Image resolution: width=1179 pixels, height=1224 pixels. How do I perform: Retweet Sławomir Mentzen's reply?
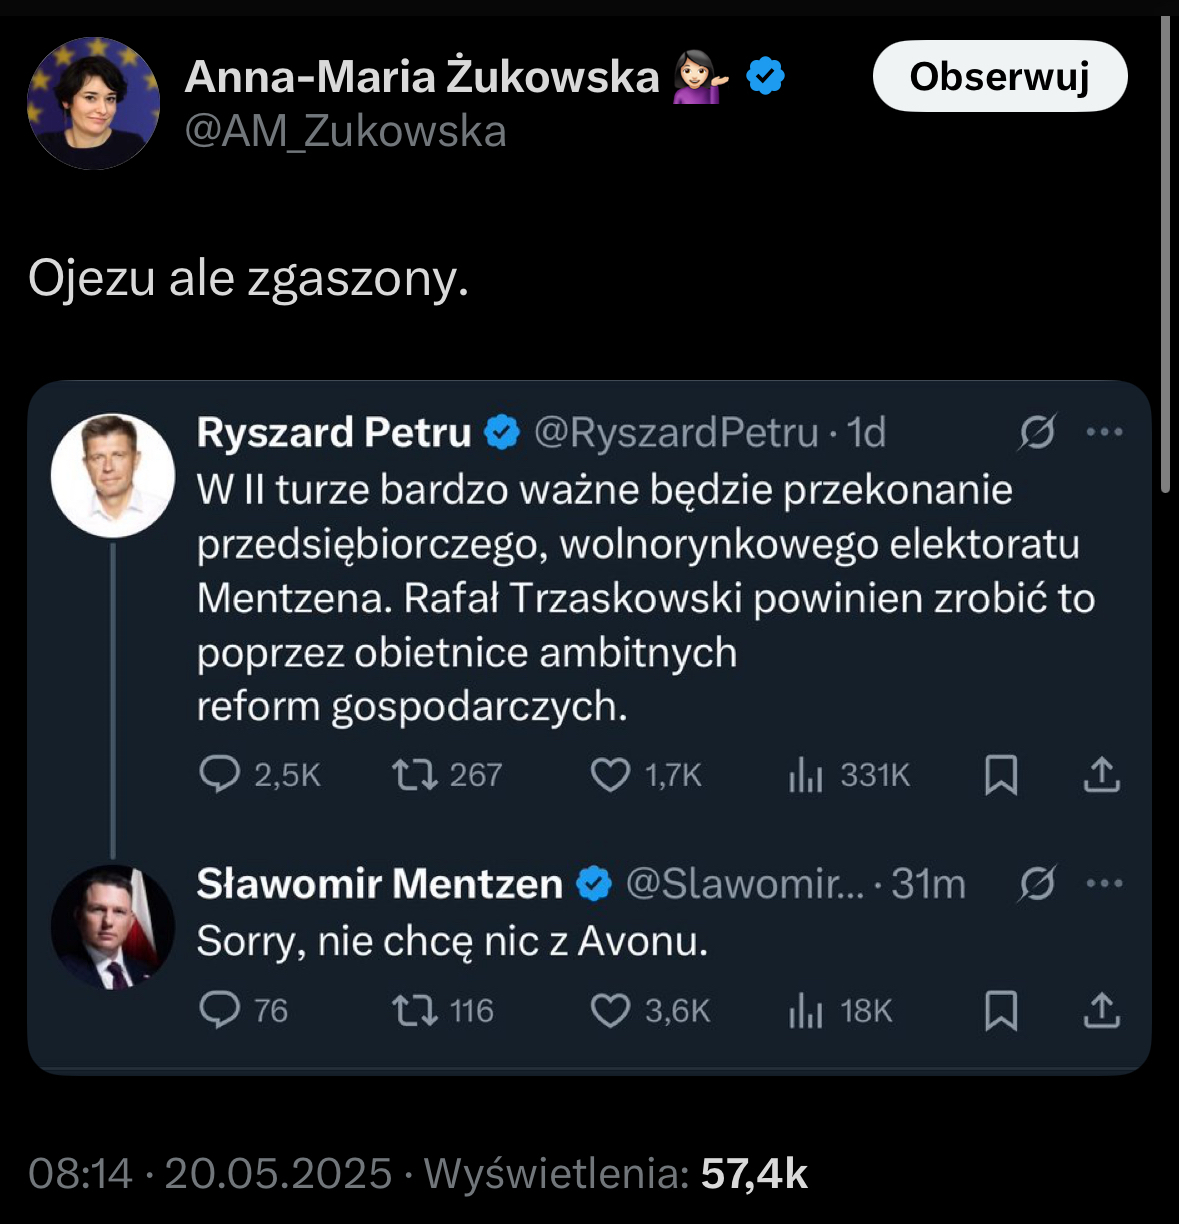(x=414, y=1010)
